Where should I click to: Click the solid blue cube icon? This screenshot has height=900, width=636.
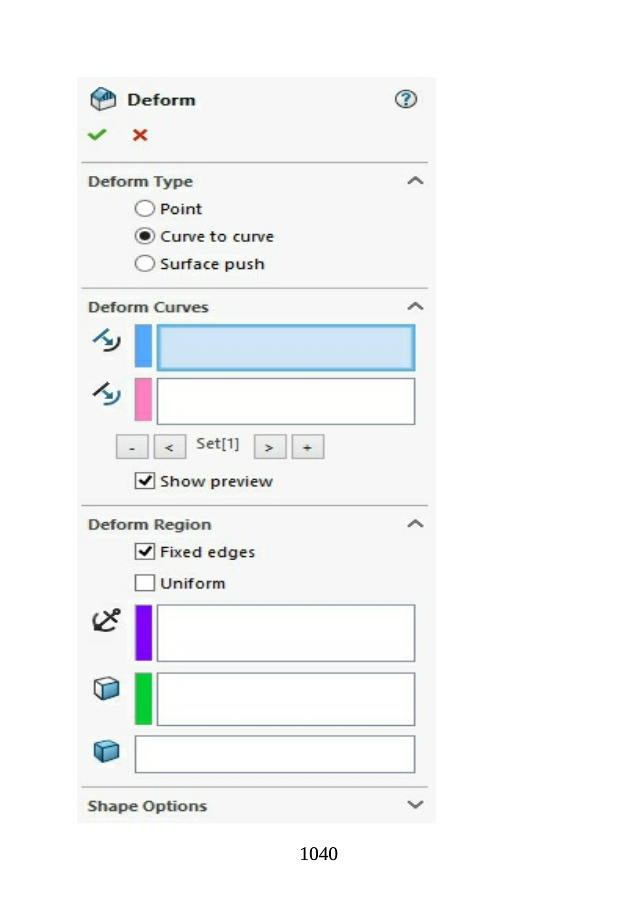(x=106, y=752)
